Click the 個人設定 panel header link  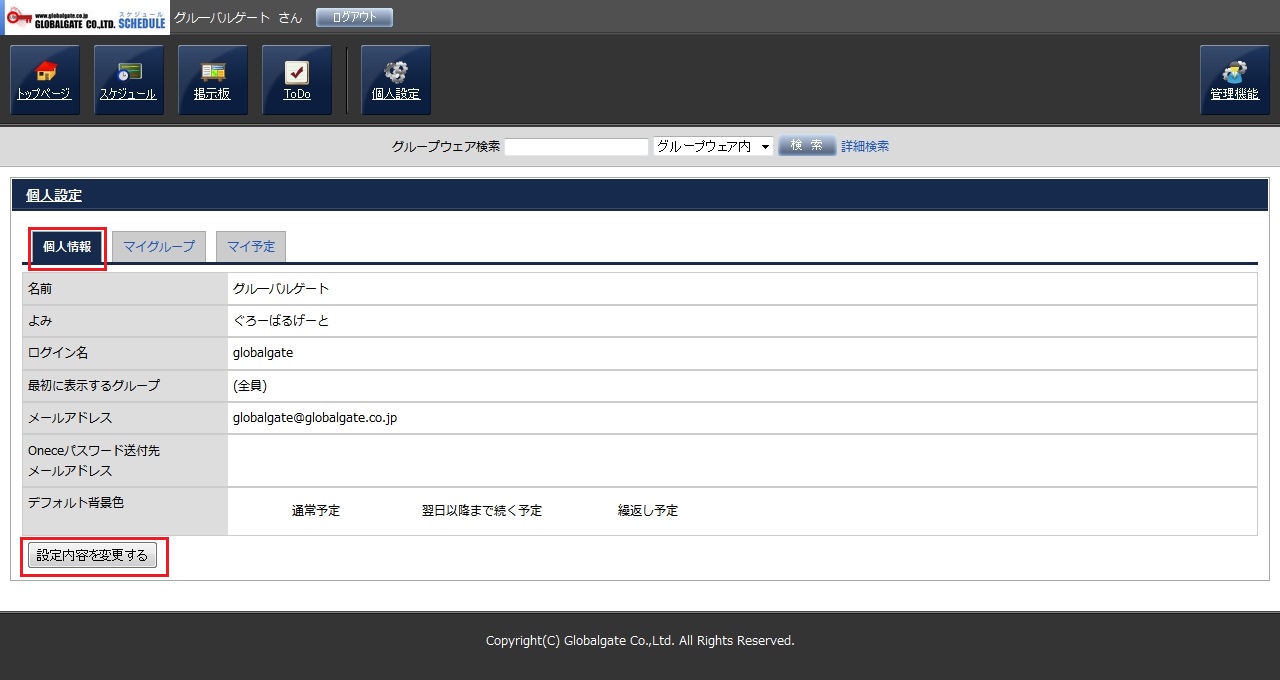(x=54, y=196)
